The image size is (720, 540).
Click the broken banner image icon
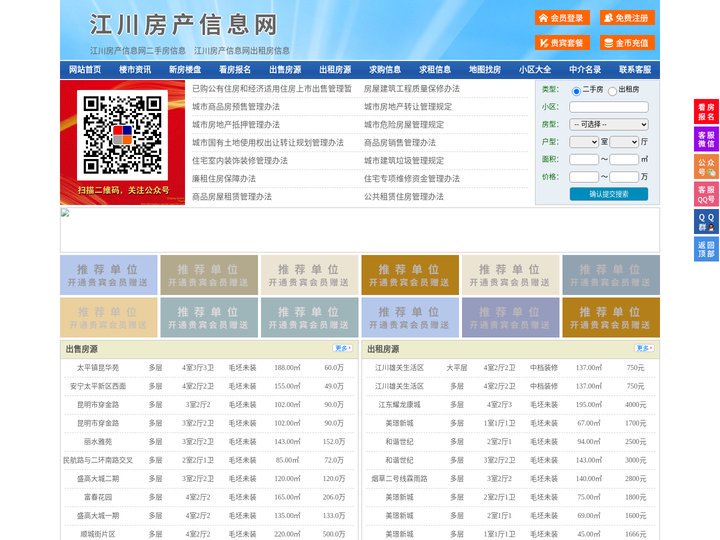coord(65,213)
